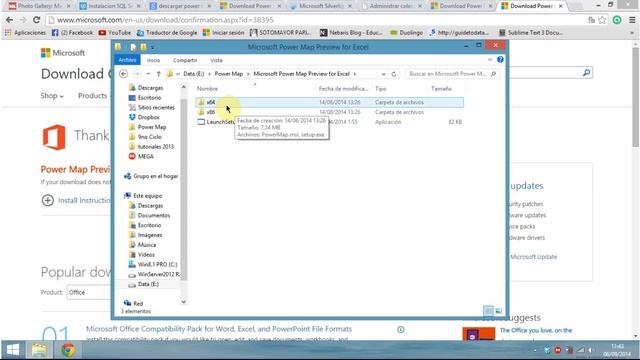Screen dimensions: 640x360
Task: Go back in Explorer navigation
Action: [x=123, y=74]
